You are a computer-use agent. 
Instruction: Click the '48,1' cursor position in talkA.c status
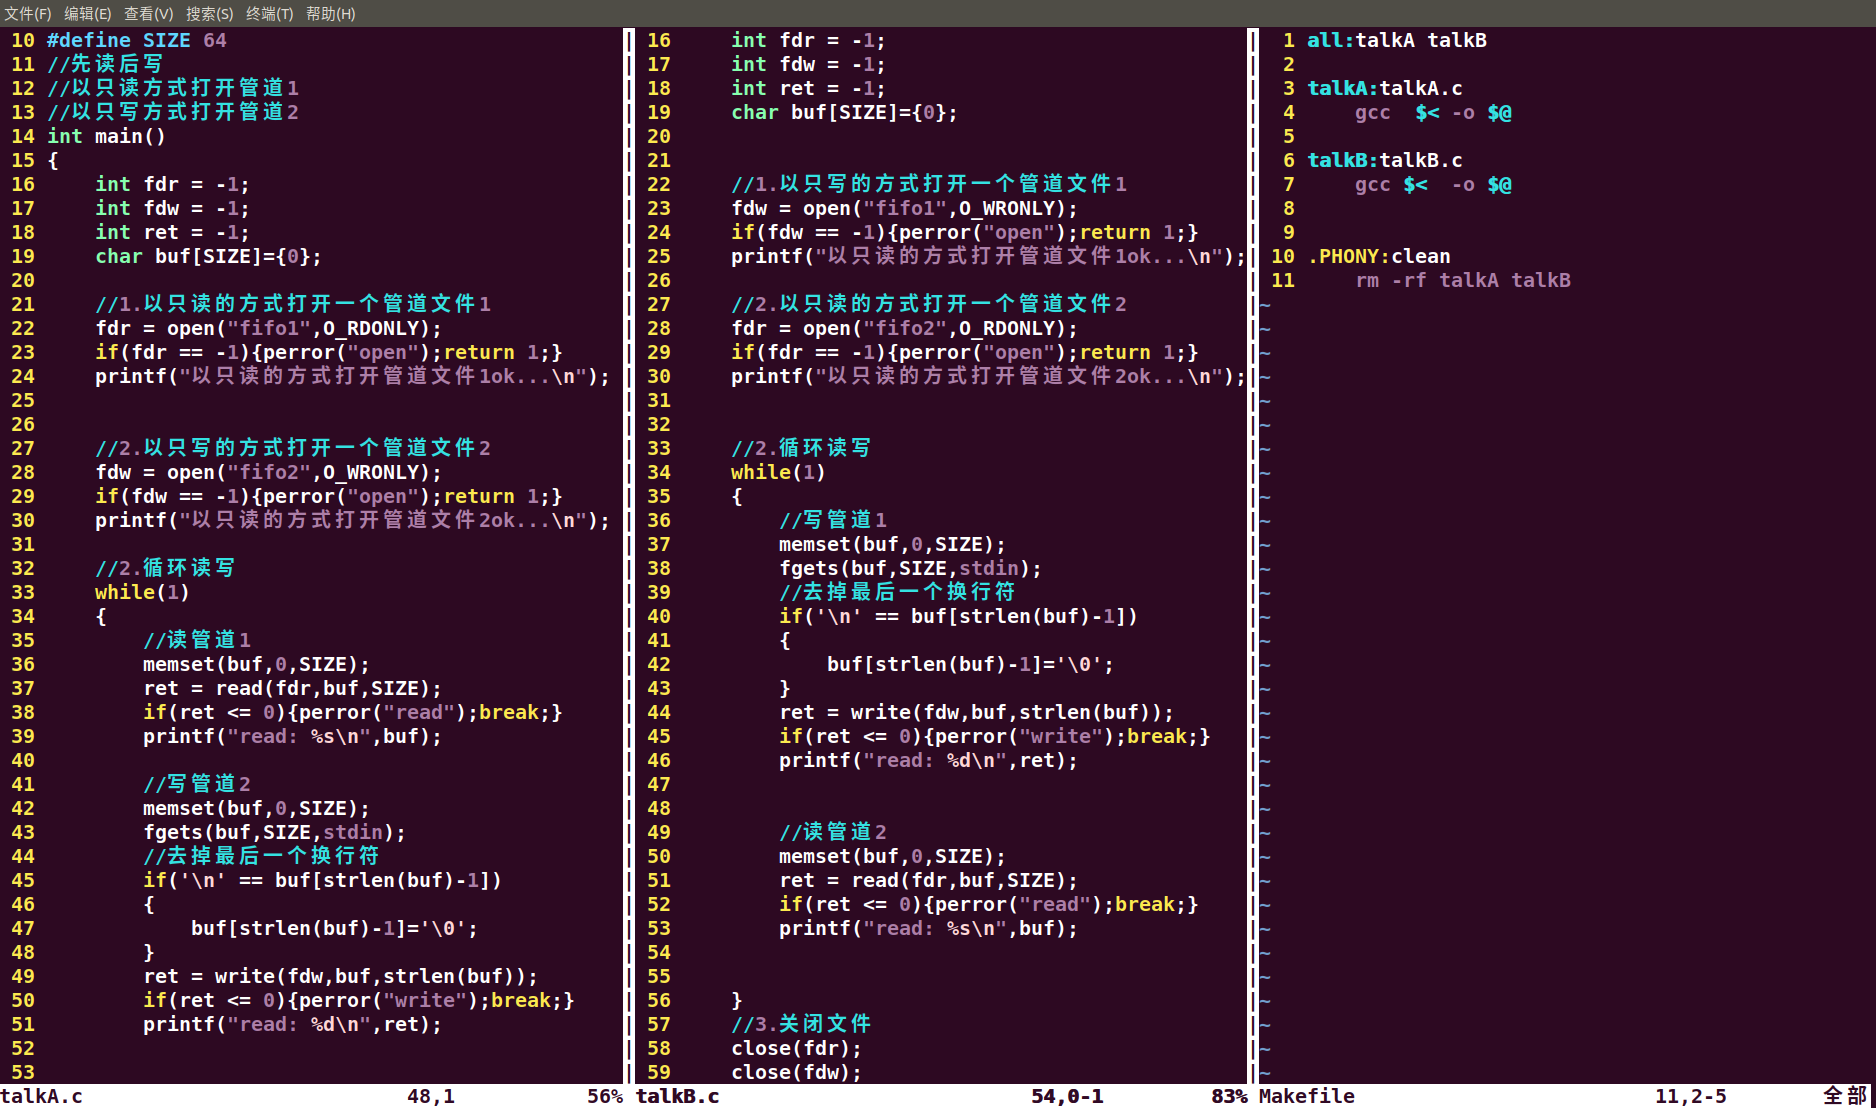pyautogui.click(x=431, y=1096)
